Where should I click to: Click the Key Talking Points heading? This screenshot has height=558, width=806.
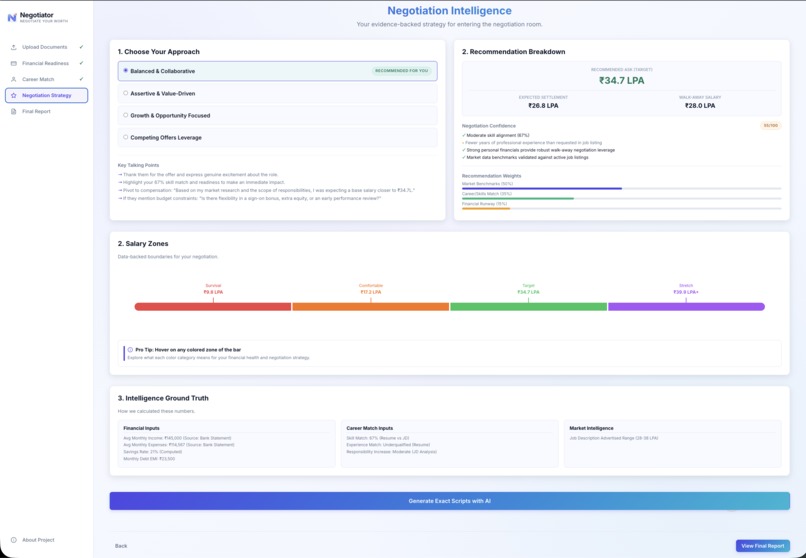(138, 165)
